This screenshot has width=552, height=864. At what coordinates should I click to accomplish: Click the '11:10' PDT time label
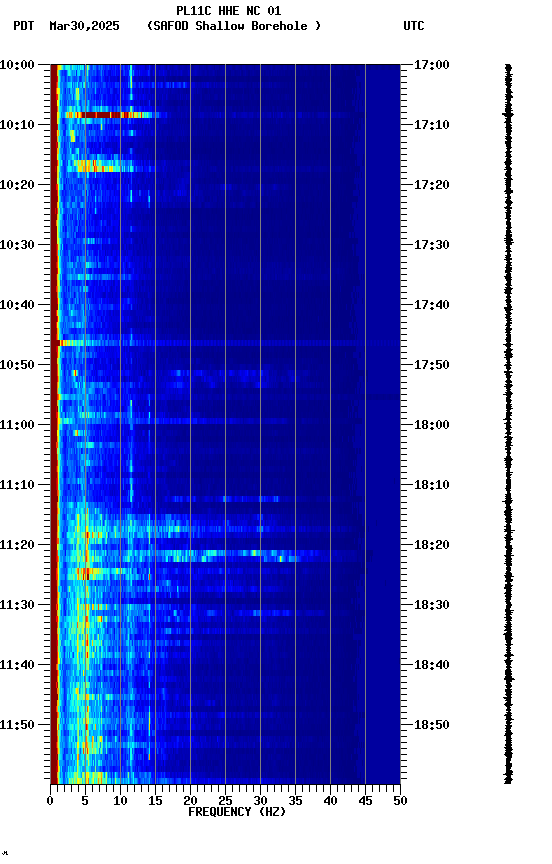coord(17,485)
